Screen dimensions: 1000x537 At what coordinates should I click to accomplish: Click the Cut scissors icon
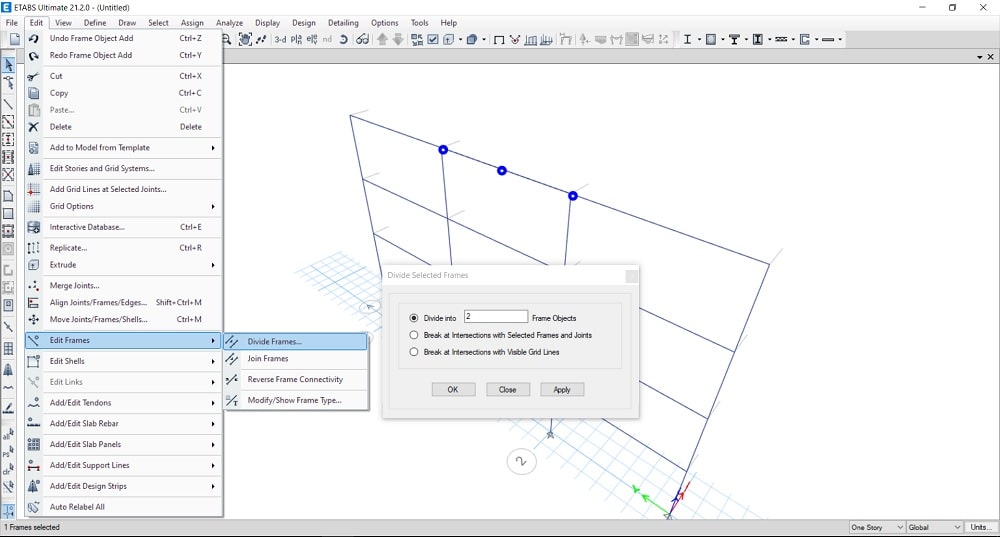(34, 76)
